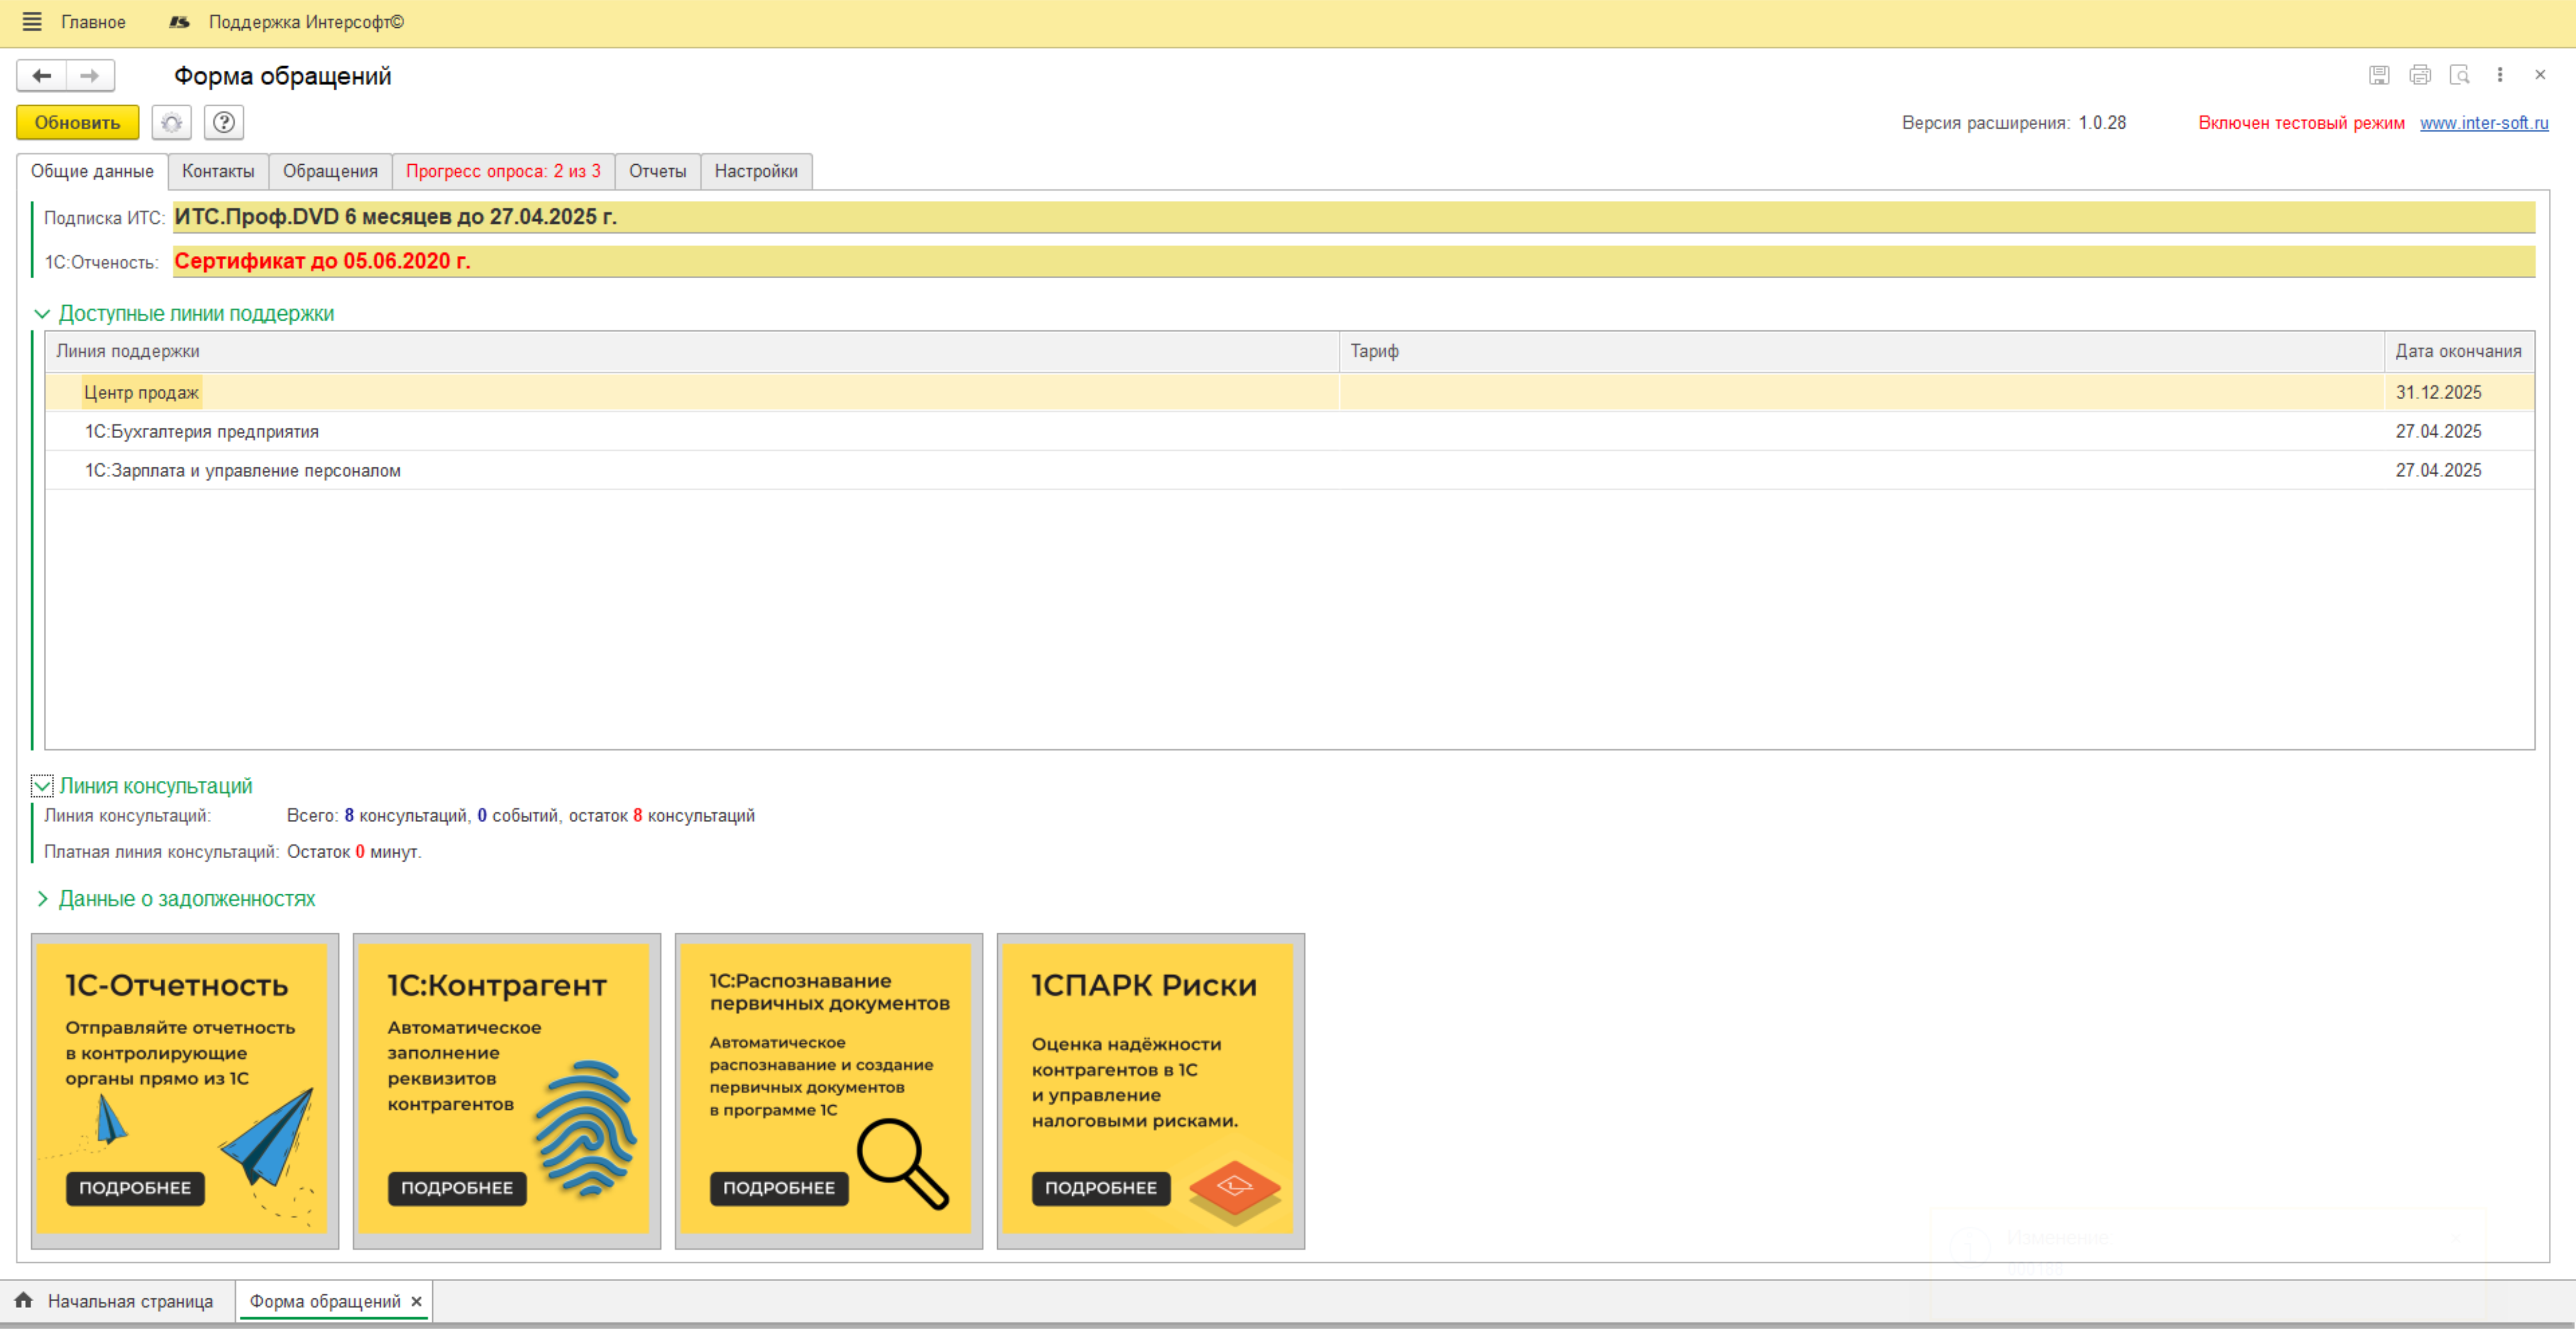Open the Настройки tab
The width and height of the screenshot is (2576, 1329).
[756, 171]
